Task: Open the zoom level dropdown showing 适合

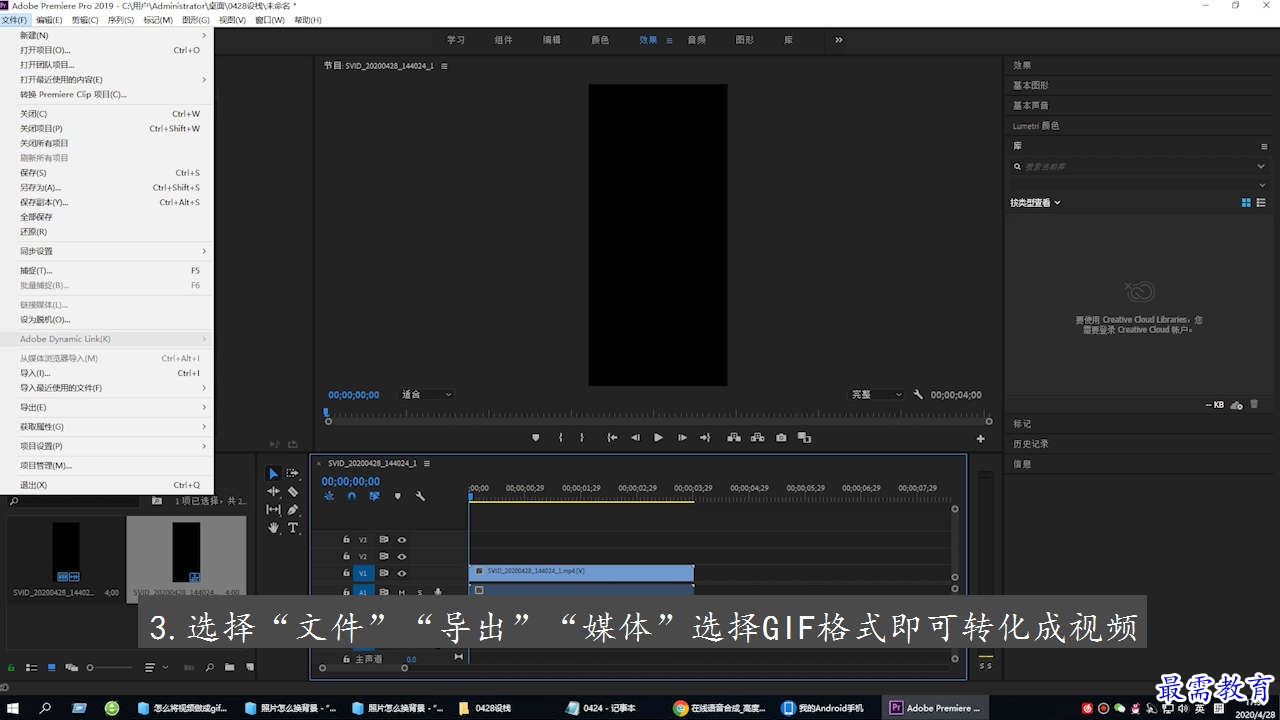Action: coord(426,395)
